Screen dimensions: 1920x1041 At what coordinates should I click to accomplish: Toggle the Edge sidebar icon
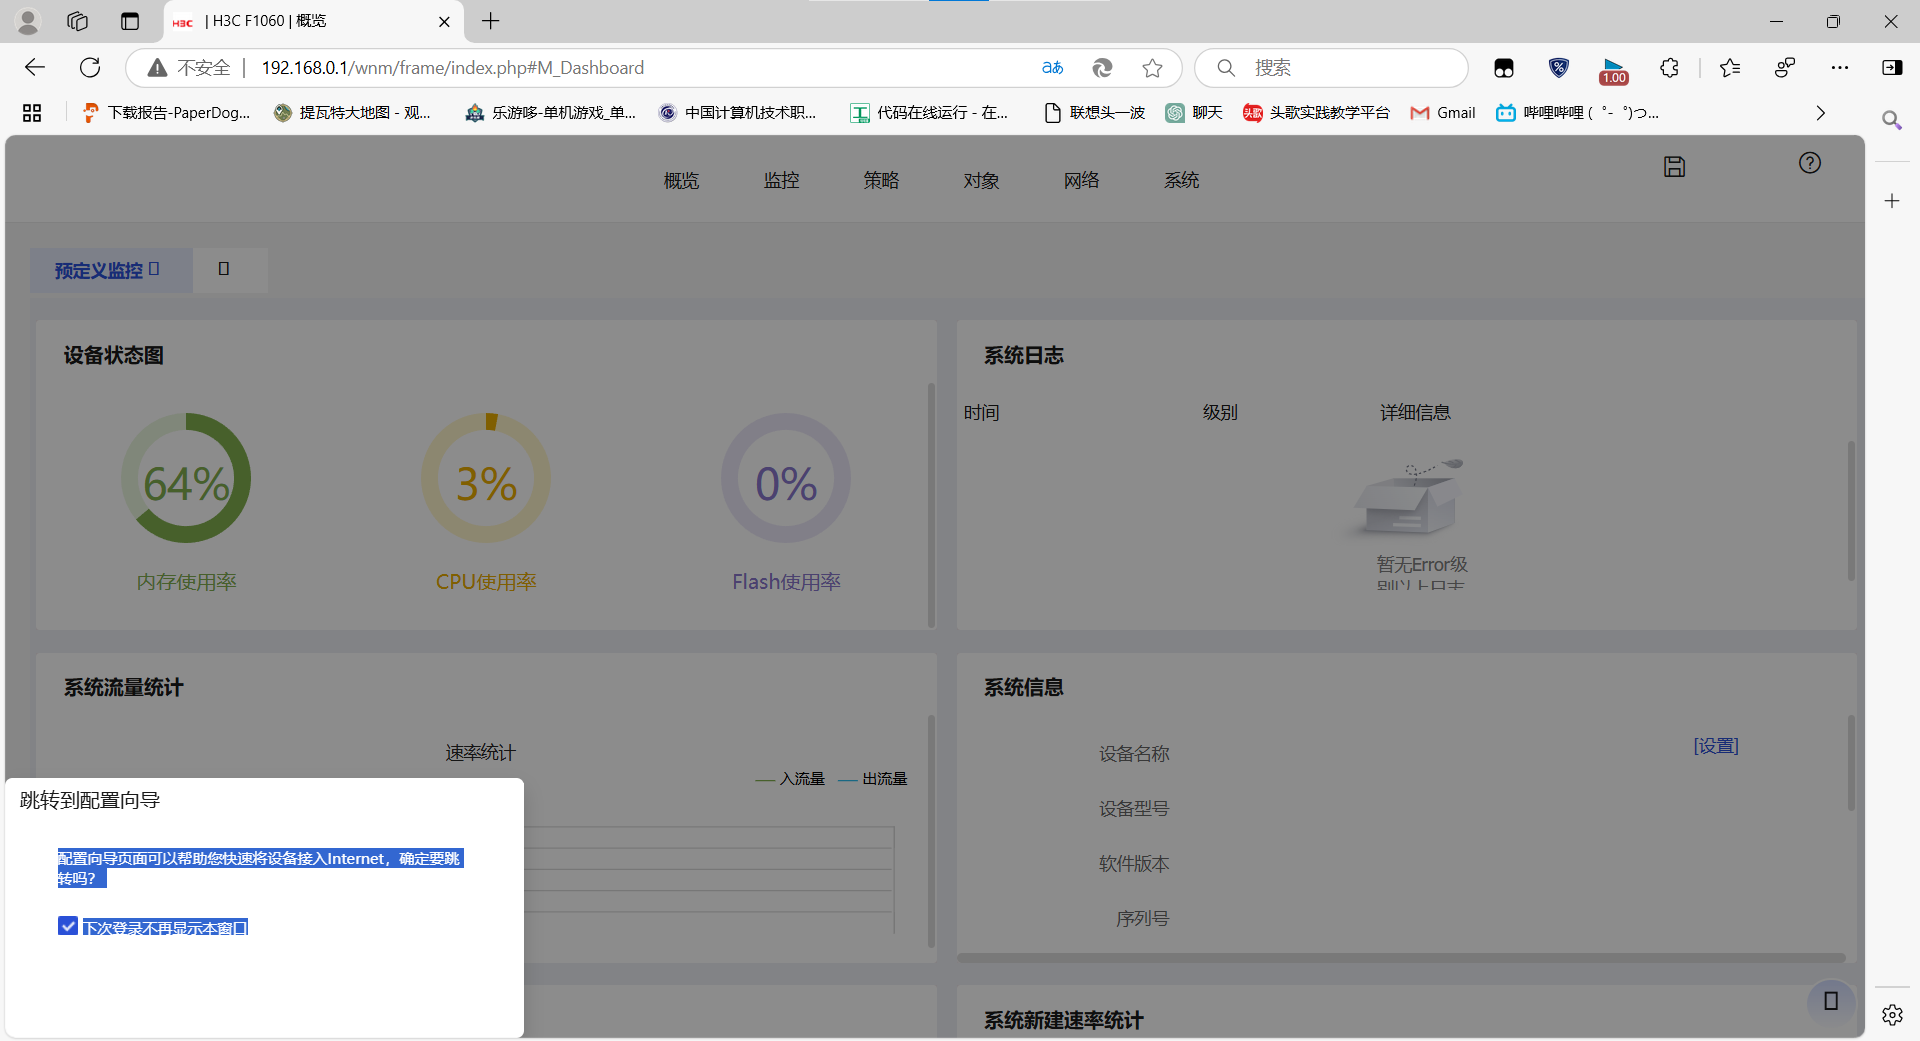tap(1892, 68)
